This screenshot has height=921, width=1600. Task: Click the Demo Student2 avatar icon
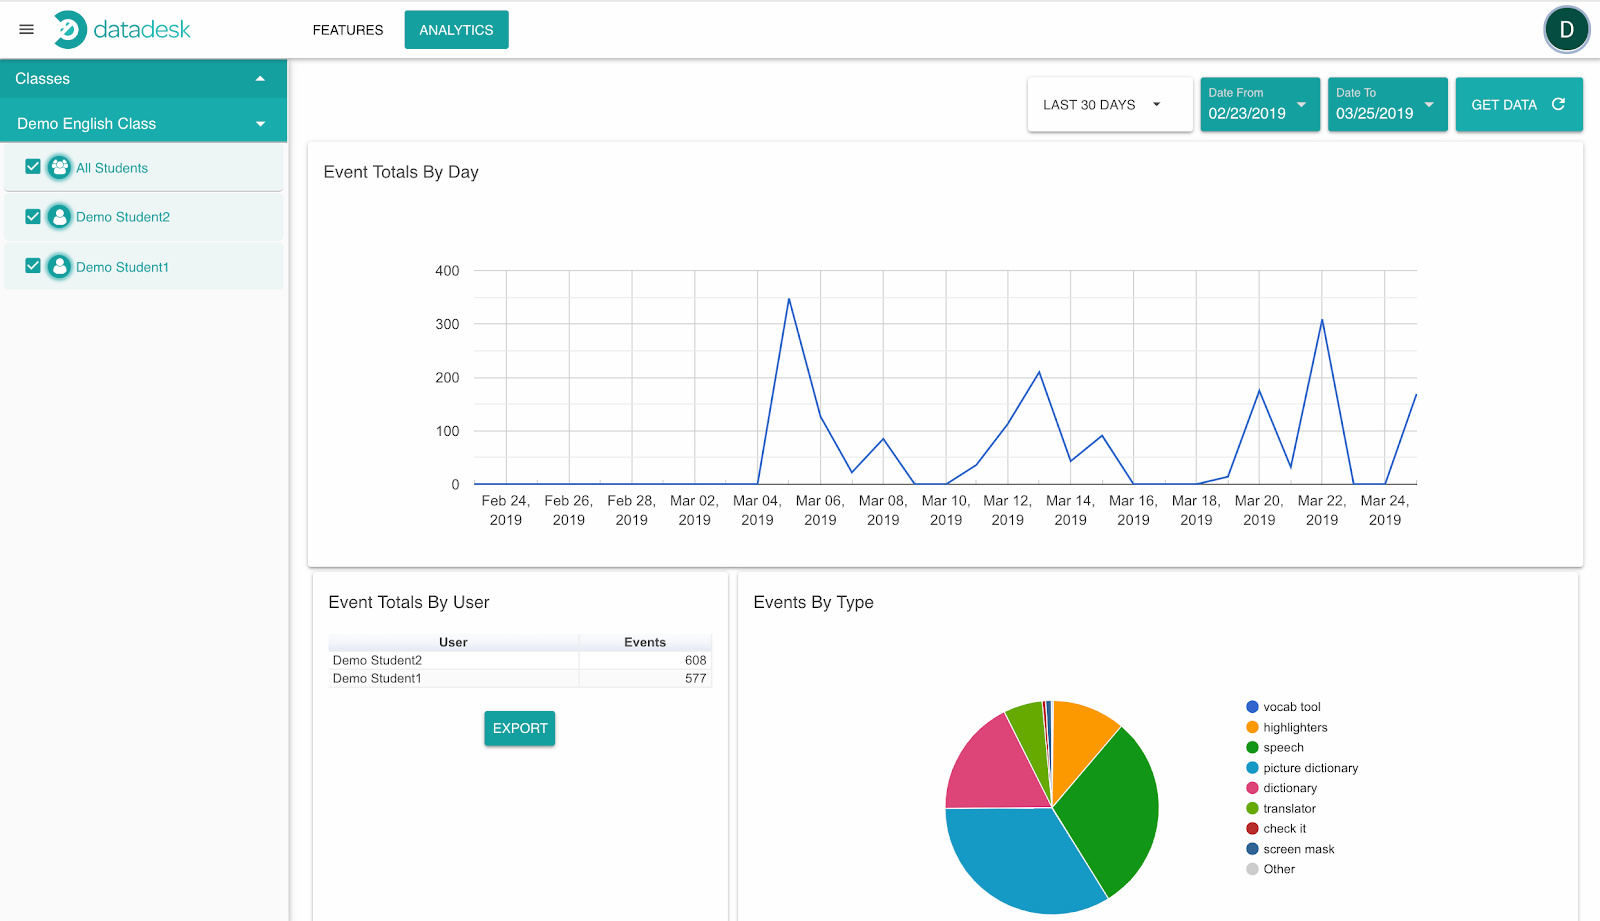pyautogui.click(x=60, y=217)
